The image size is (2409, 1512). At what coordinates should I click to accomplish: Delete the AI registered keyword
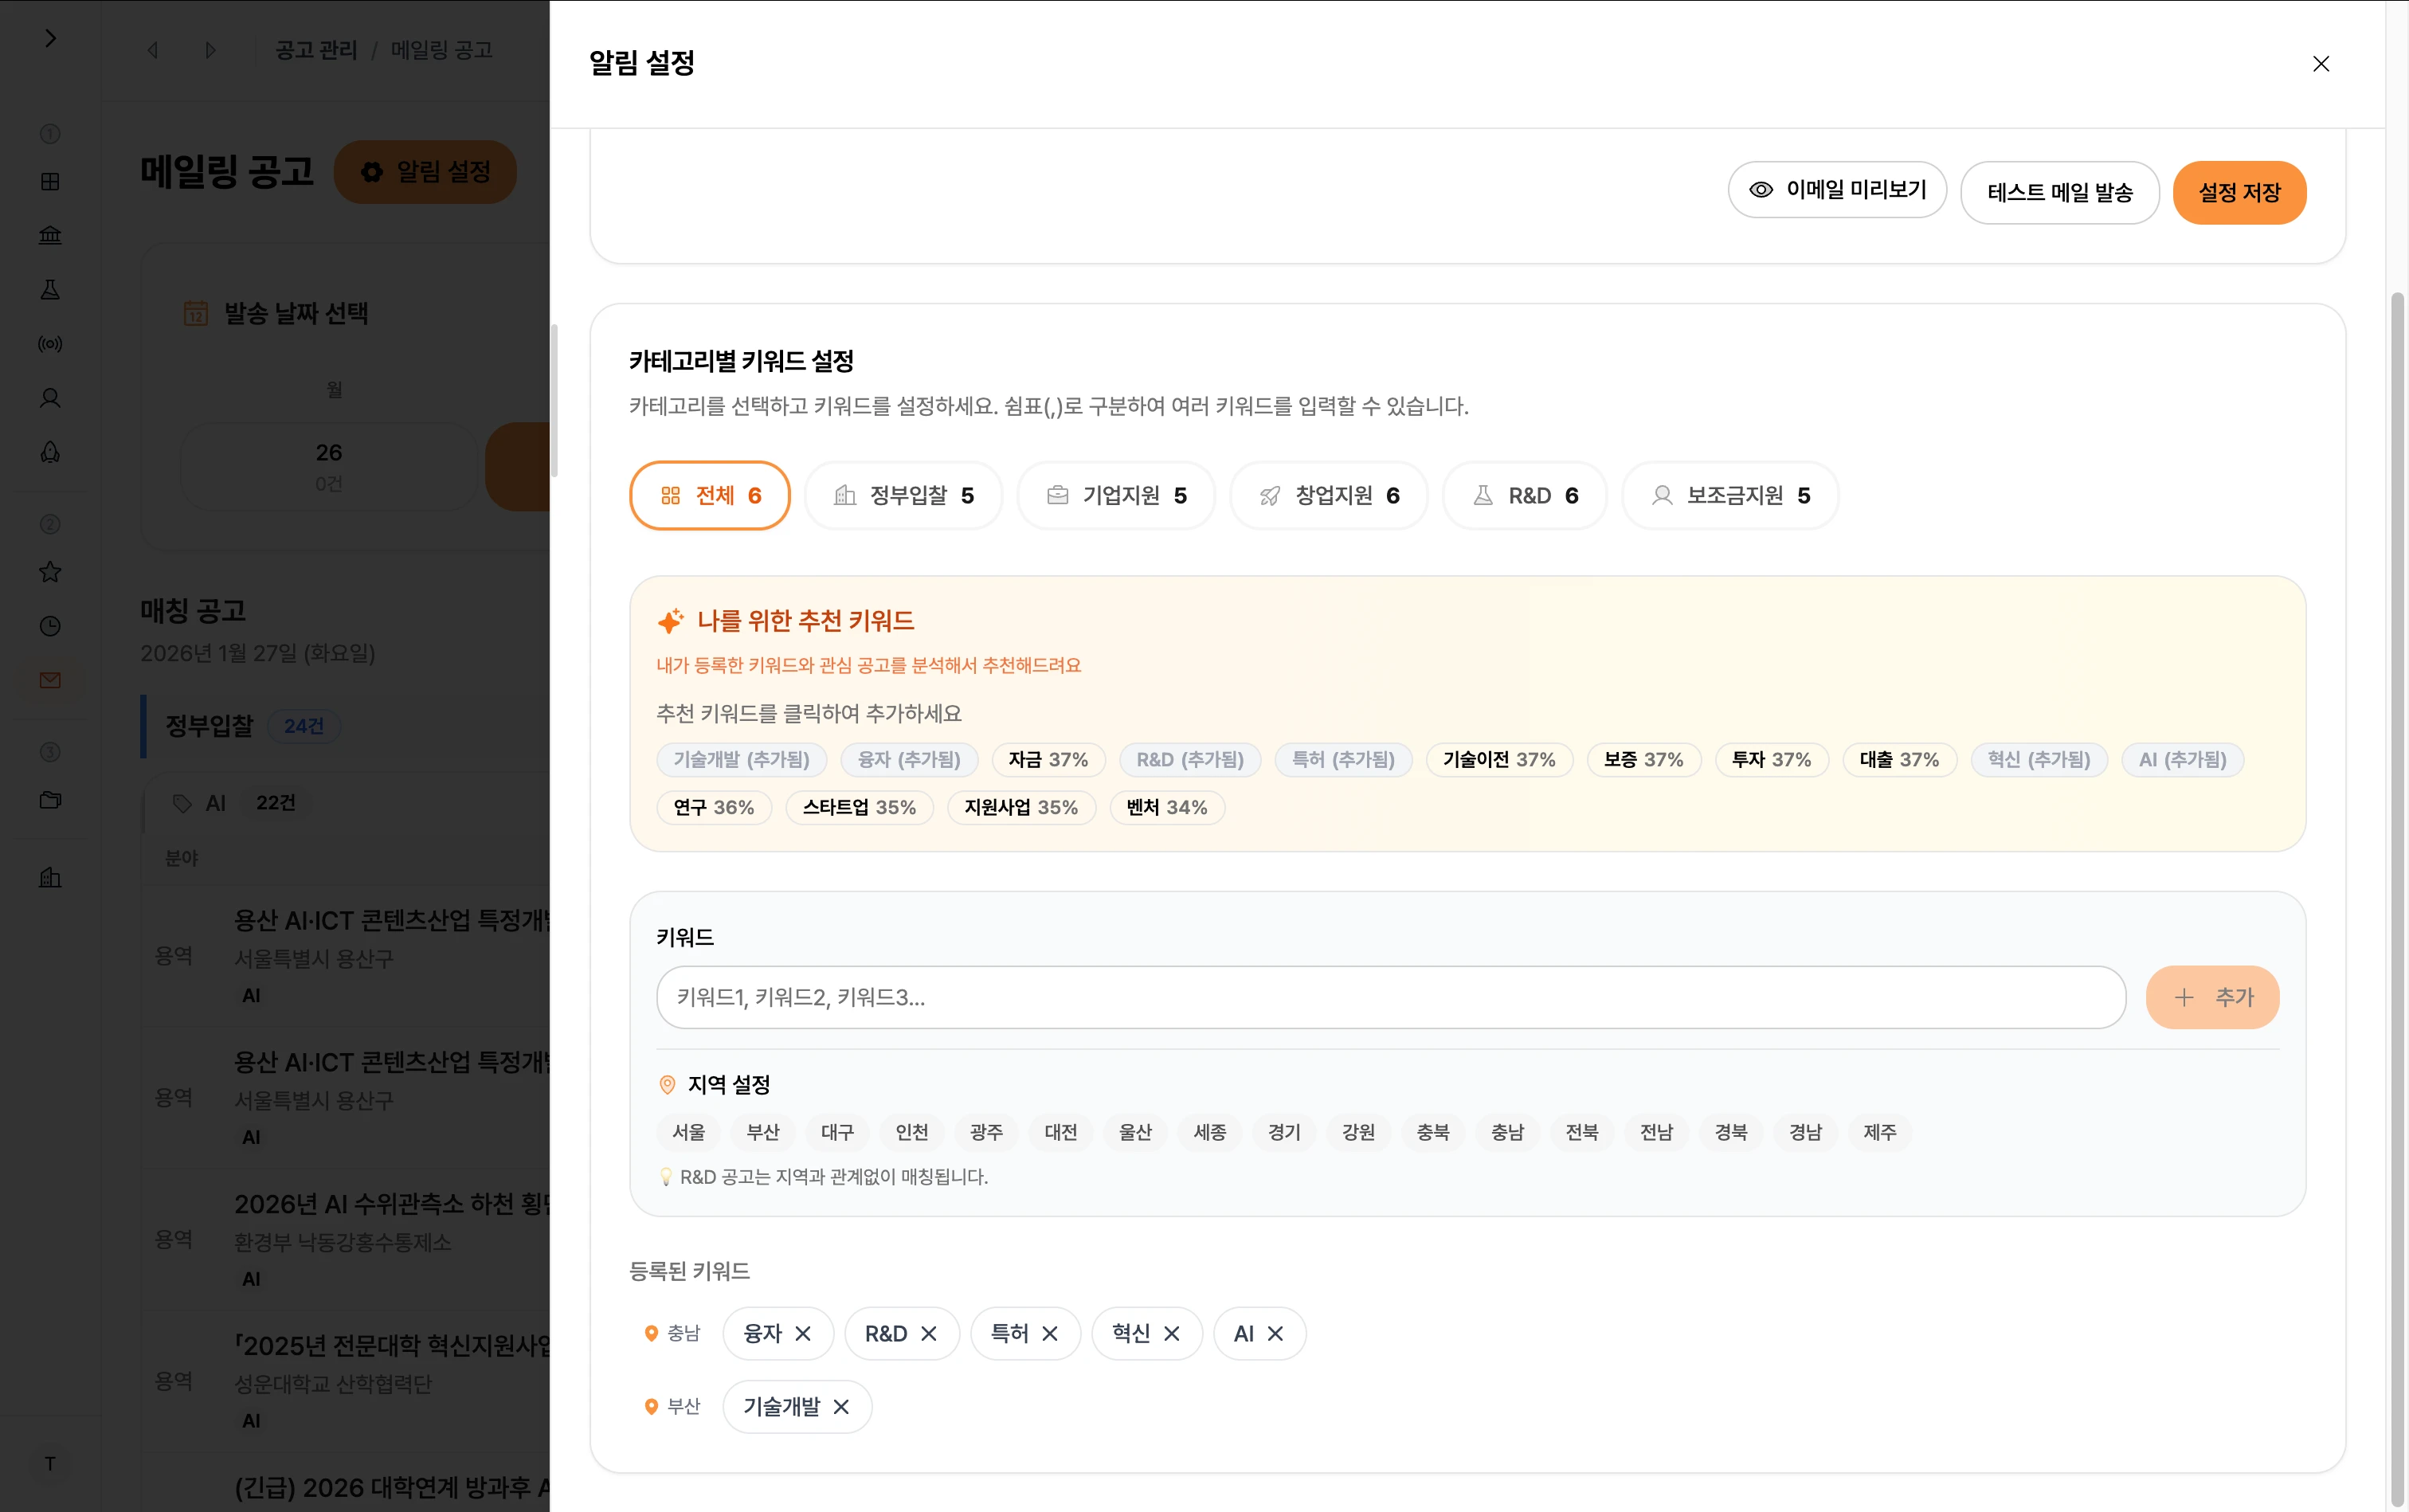tap(1275, 1334)
